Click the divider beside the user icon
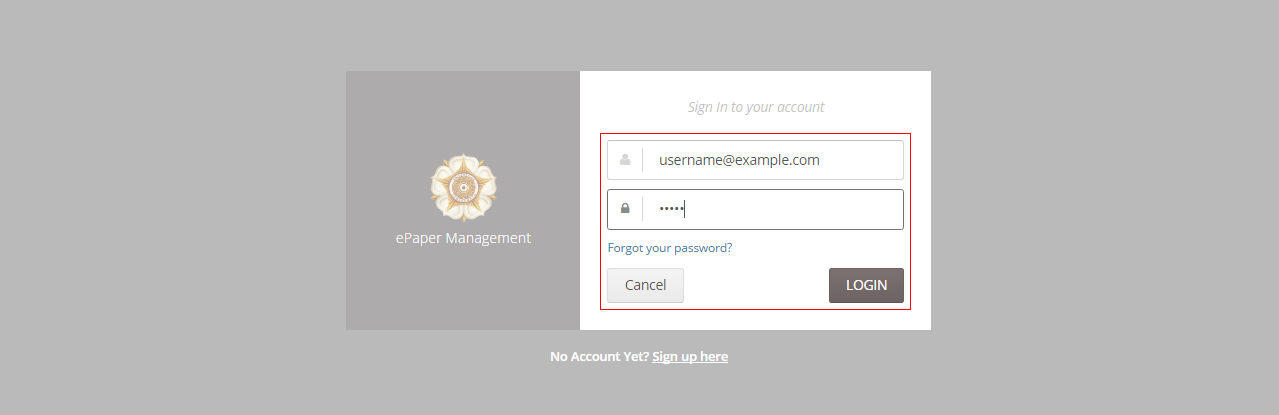1279x415 pixels. tap(643, 160)
